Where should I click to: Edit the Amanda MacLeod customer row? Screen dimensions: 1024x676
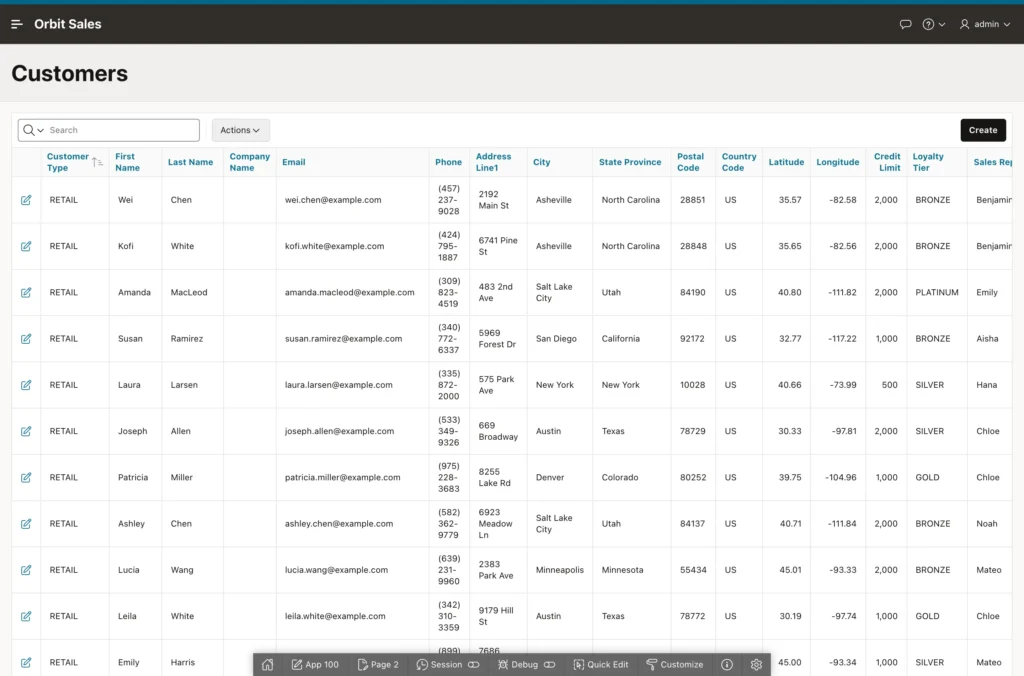pyautogui.click(x=26, y=293)
